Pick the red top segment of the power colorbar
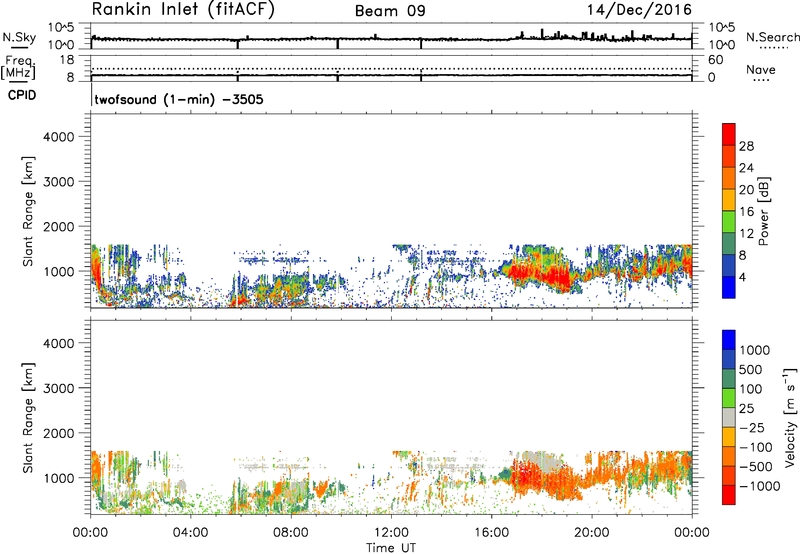 [729, 134]
